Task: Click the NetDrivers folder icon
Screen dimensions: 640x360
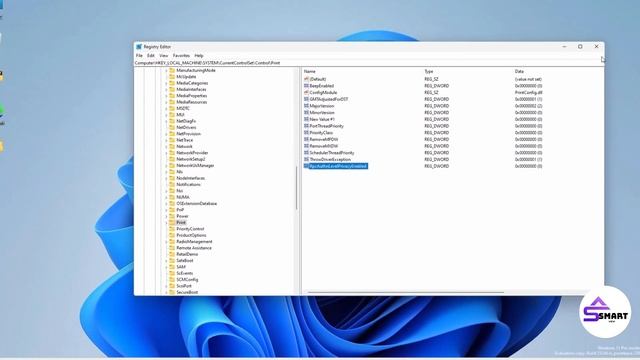Action: tap(172, 127)
